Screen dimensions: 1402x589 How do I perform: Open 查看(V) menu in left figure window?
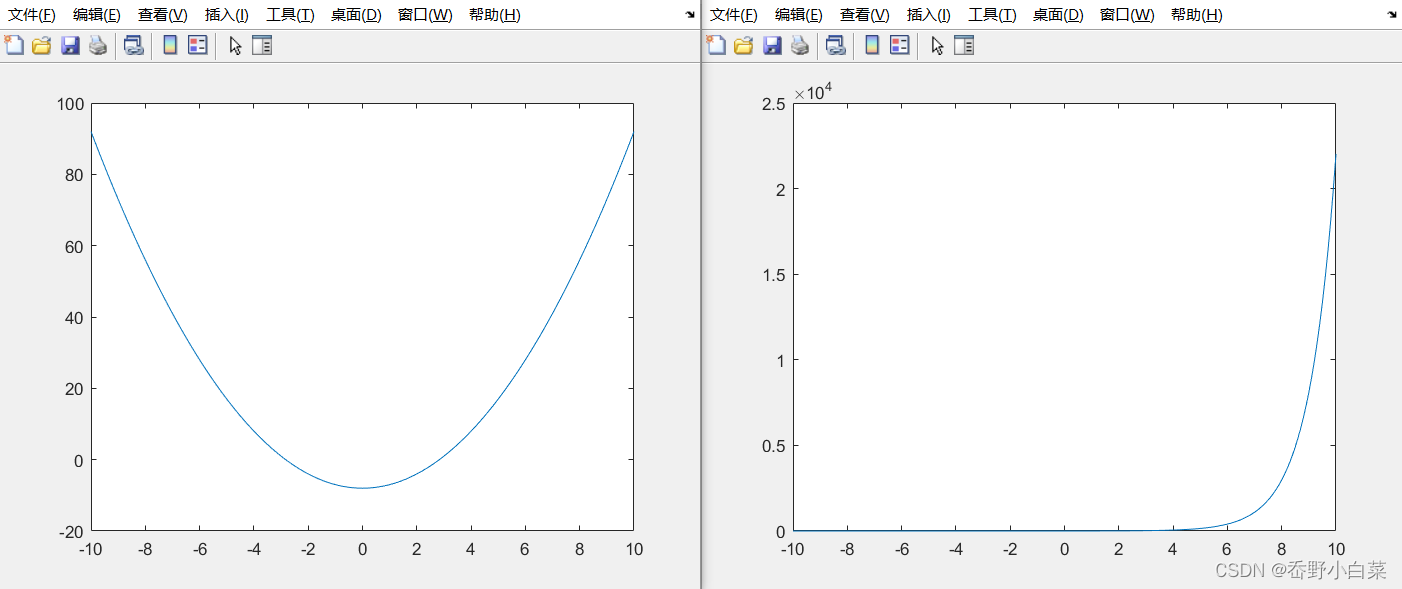coord(163,15)
